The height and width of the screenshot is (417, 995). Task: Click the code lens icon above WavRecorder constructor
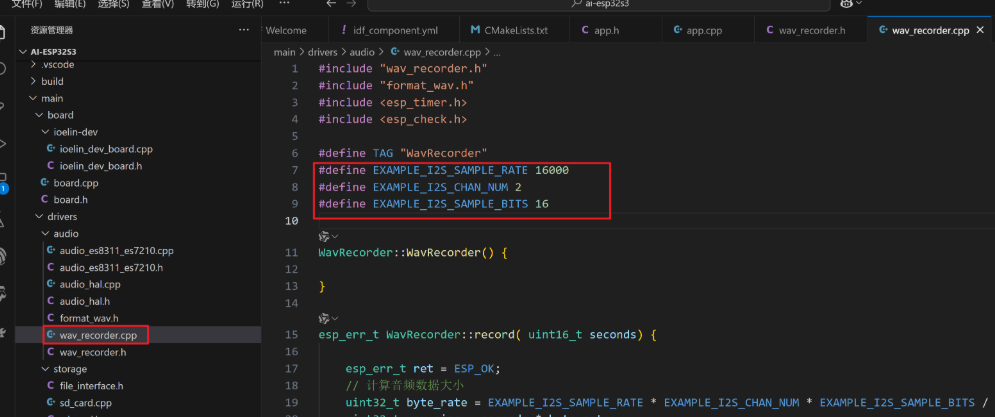pos(324,236)
